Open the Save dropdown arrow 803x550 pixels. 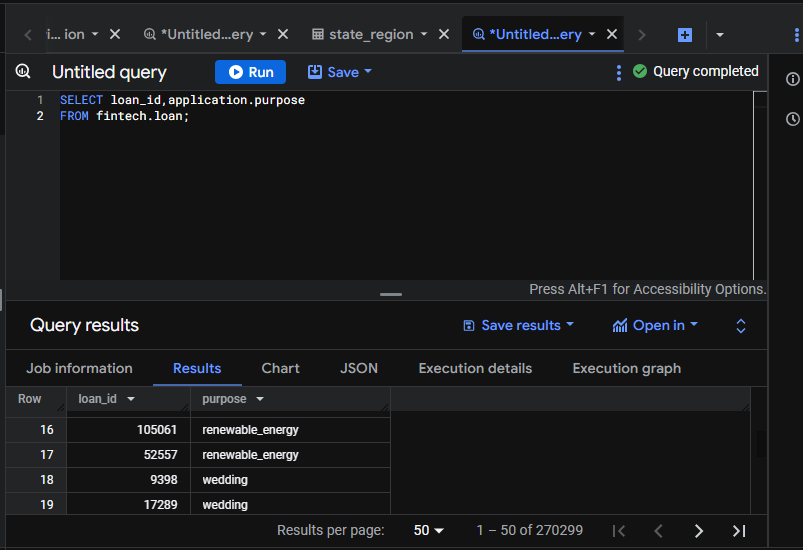pos(368,72)
